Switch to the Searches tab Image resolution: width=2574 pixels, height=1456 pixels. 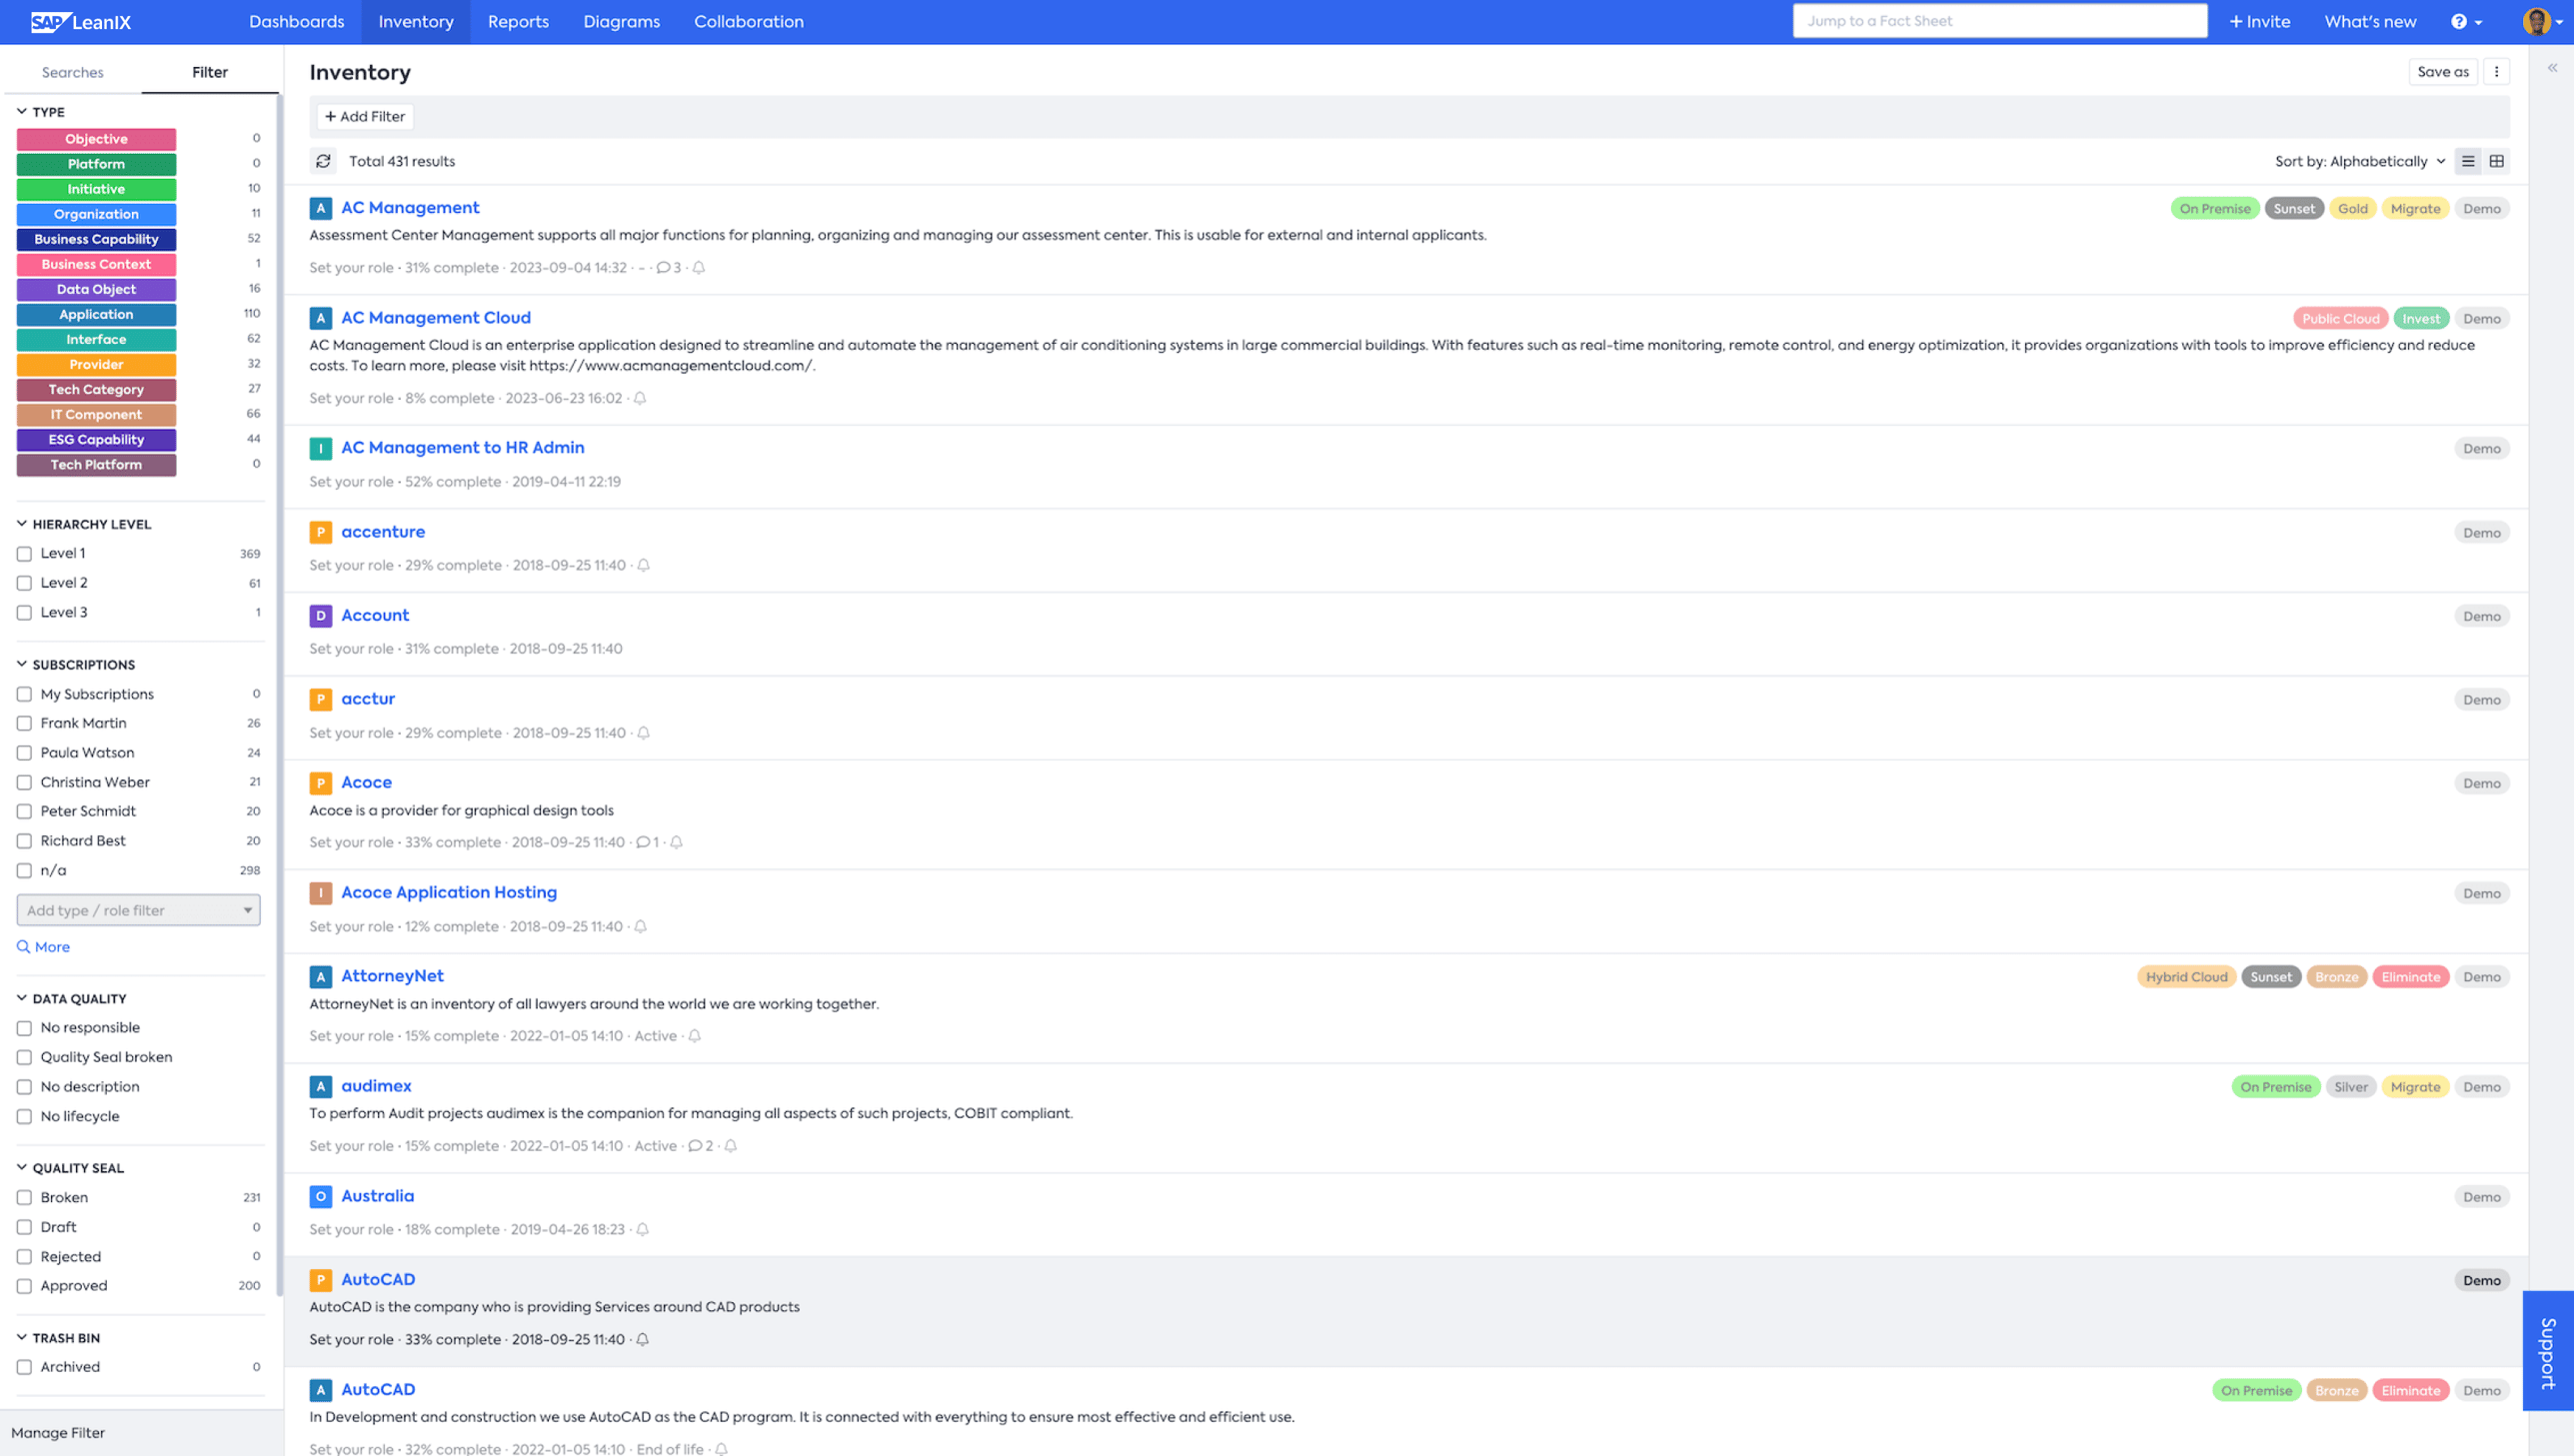coord(72,72)
